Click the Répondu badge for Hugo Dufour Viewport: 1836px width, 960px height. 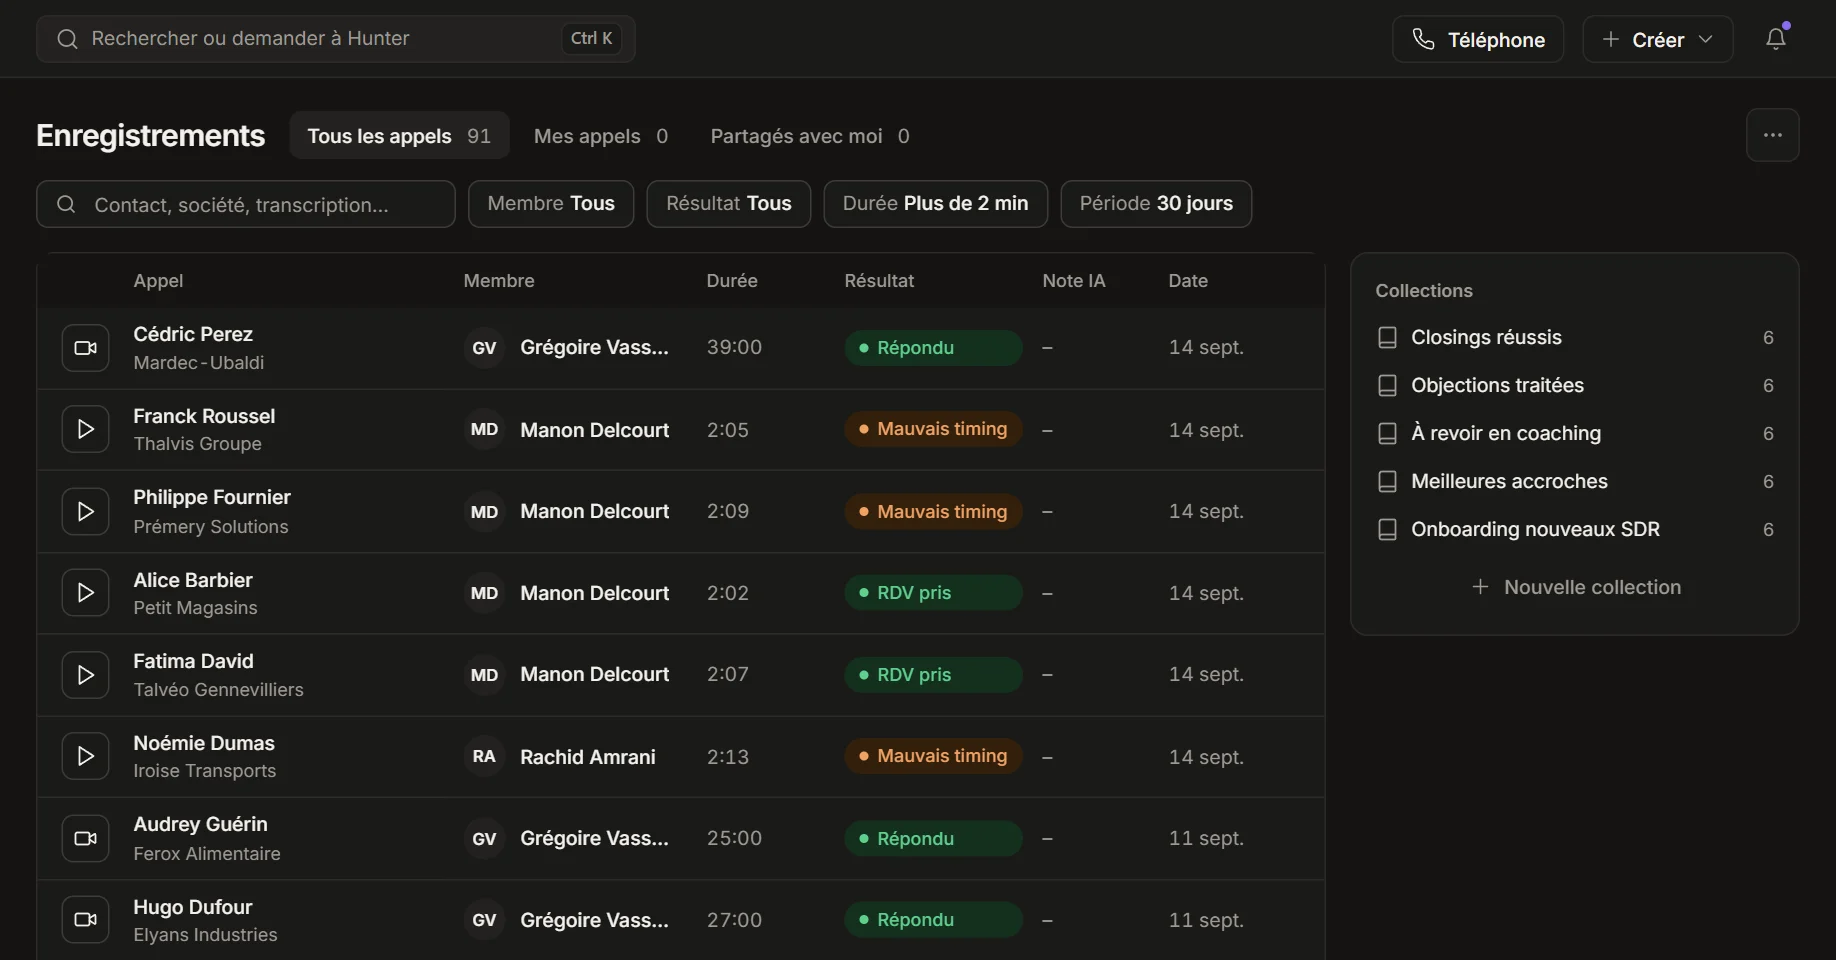(933, 920)
